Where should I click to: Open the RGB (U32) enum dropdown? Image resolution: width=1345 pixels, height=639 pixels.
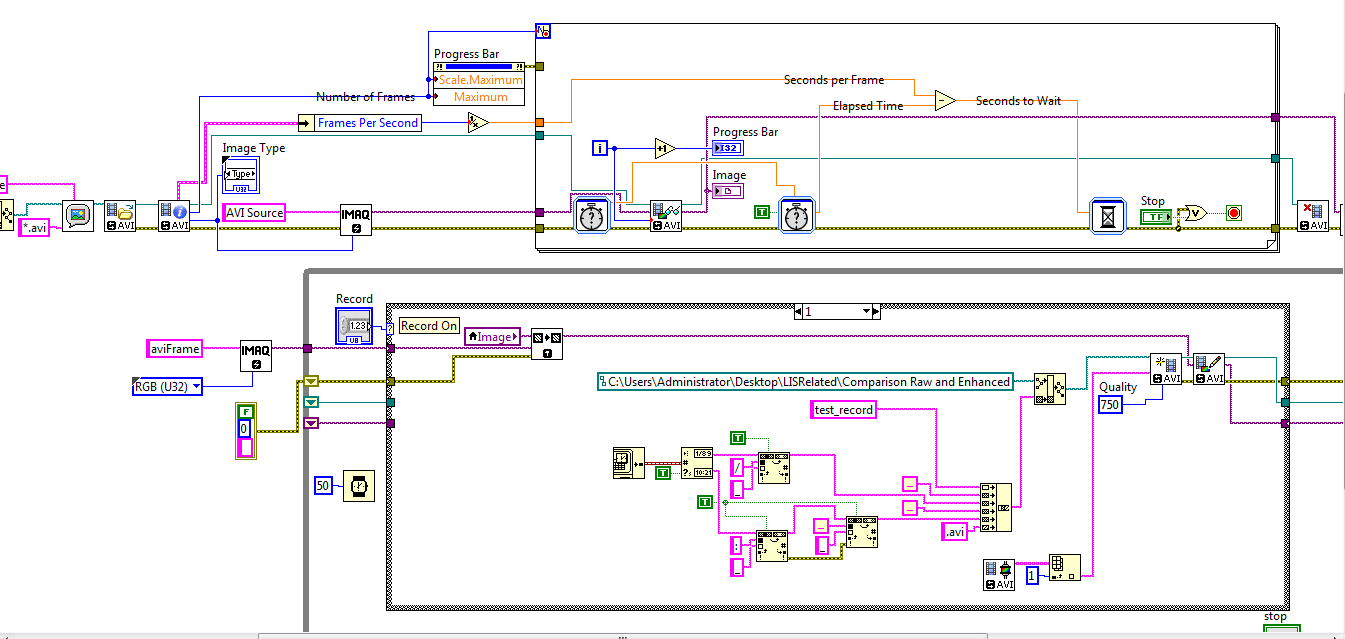click(x=167, y=386)
